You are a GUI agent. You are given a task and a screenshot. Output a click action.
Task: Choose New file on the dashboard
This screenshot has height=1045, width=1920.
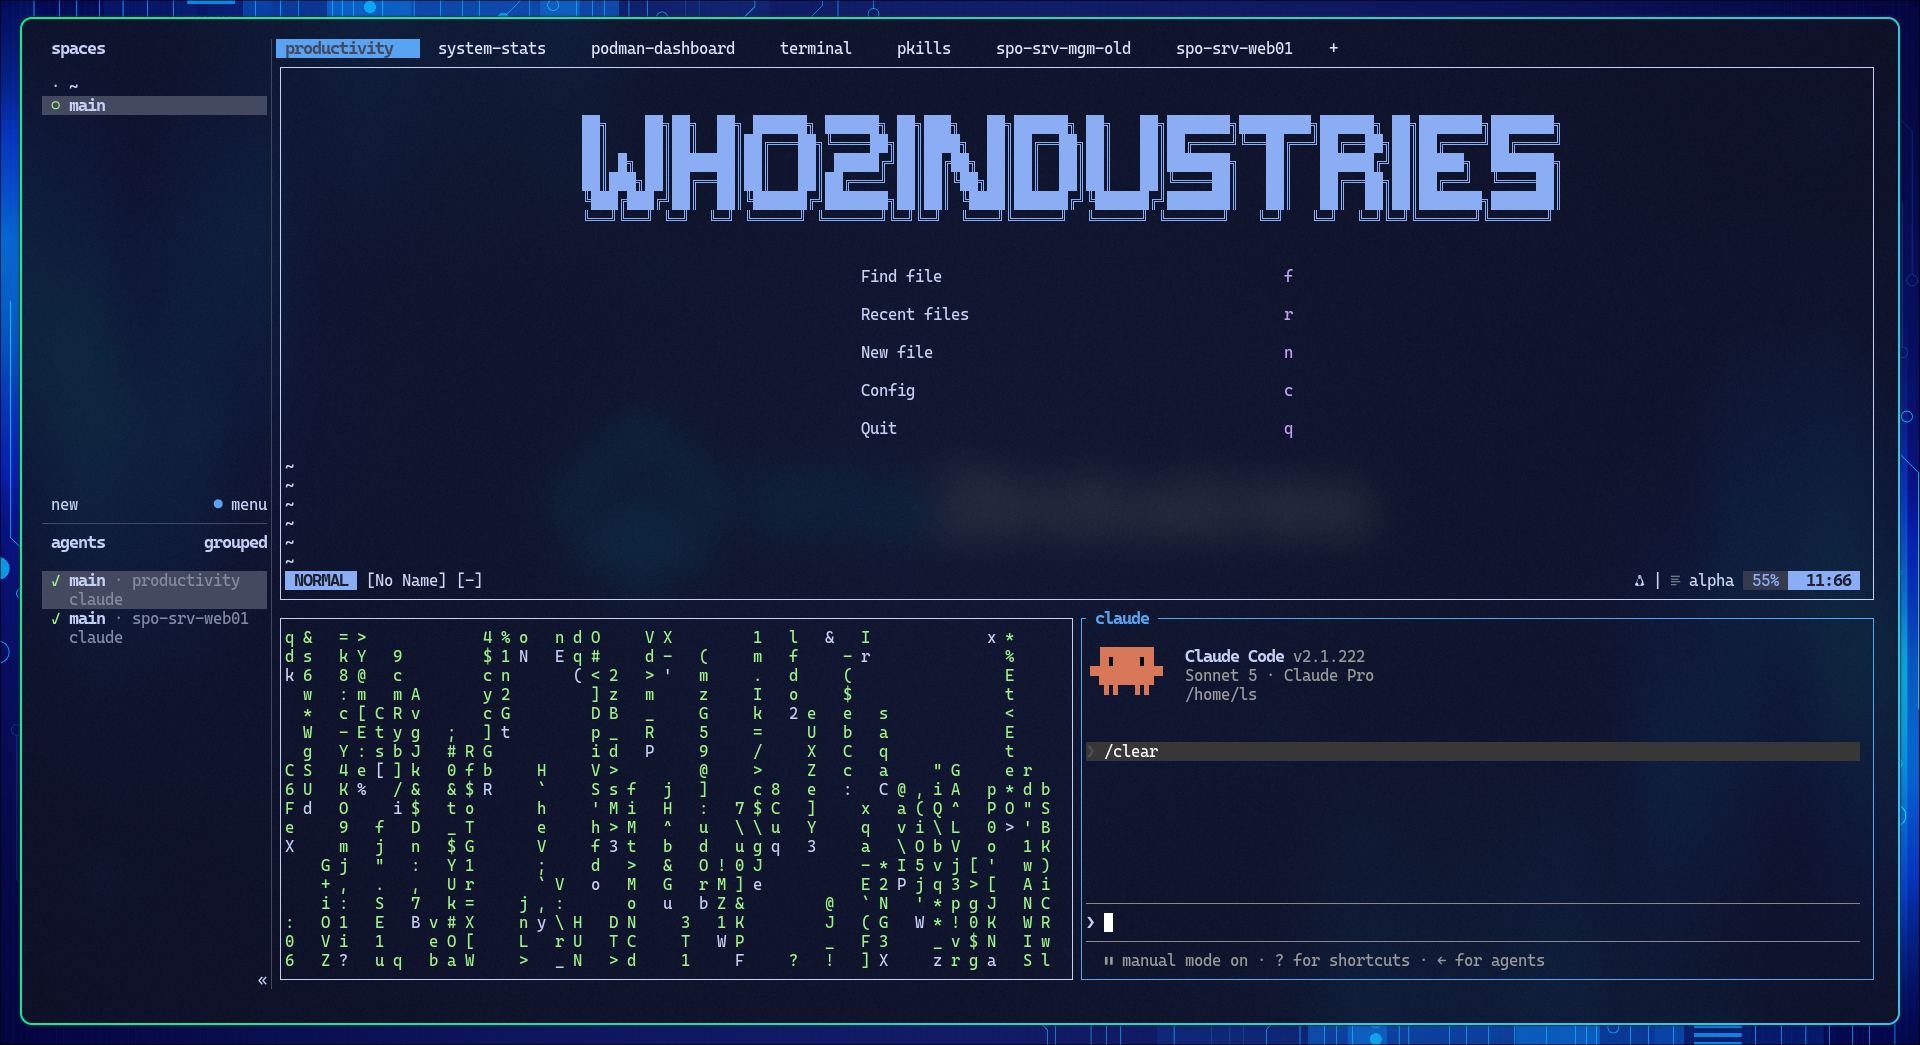[897, 352]
